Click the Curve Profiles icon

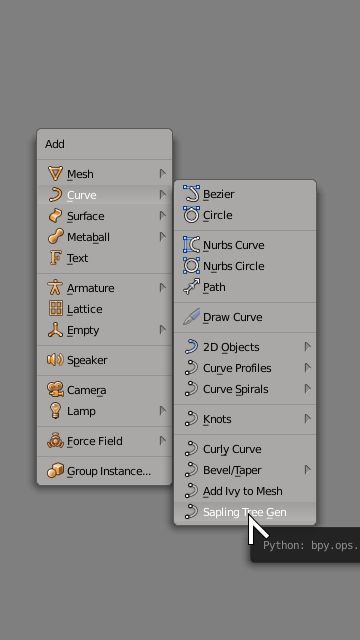191,368
